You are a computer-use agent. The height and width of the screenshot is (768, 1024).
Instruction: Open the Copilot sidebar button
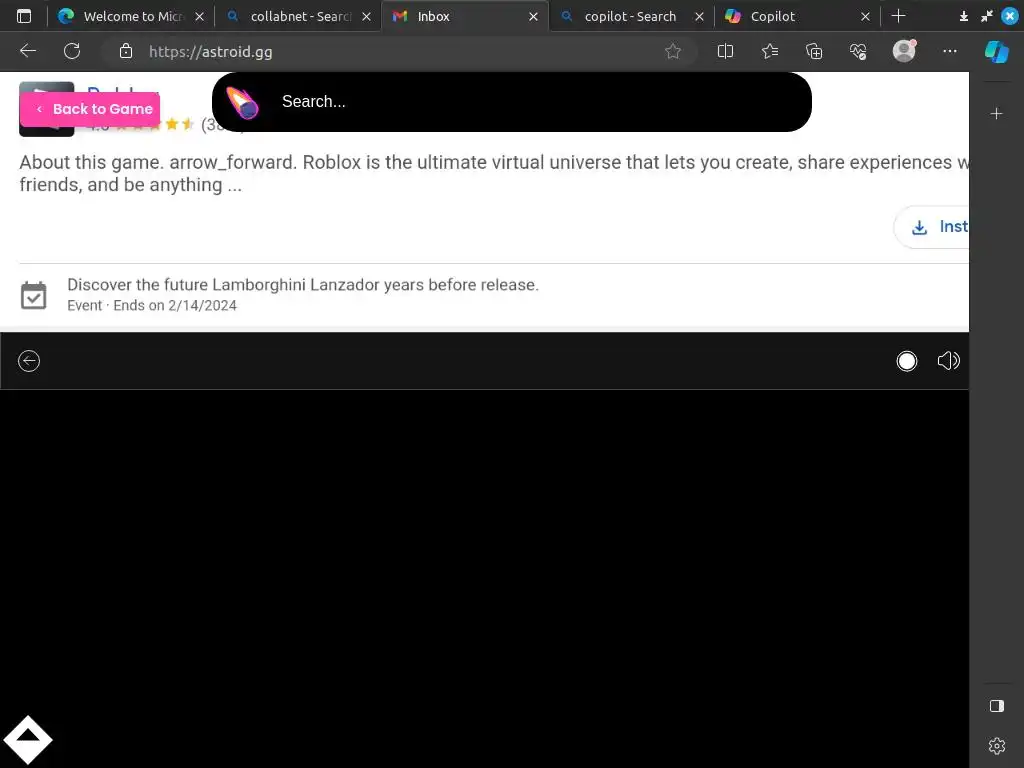point(997,52)
